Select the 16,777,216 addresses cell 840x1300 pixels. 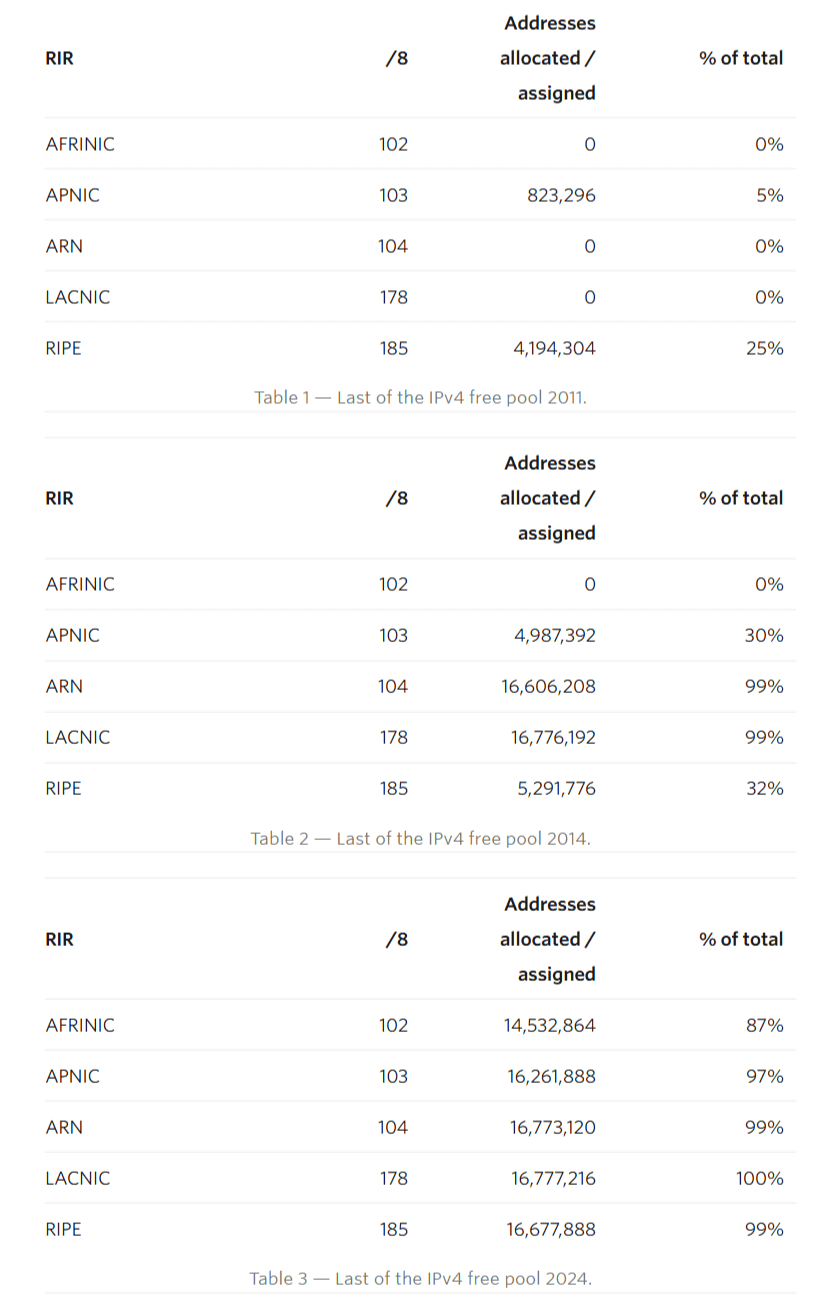click(553, 1178)
